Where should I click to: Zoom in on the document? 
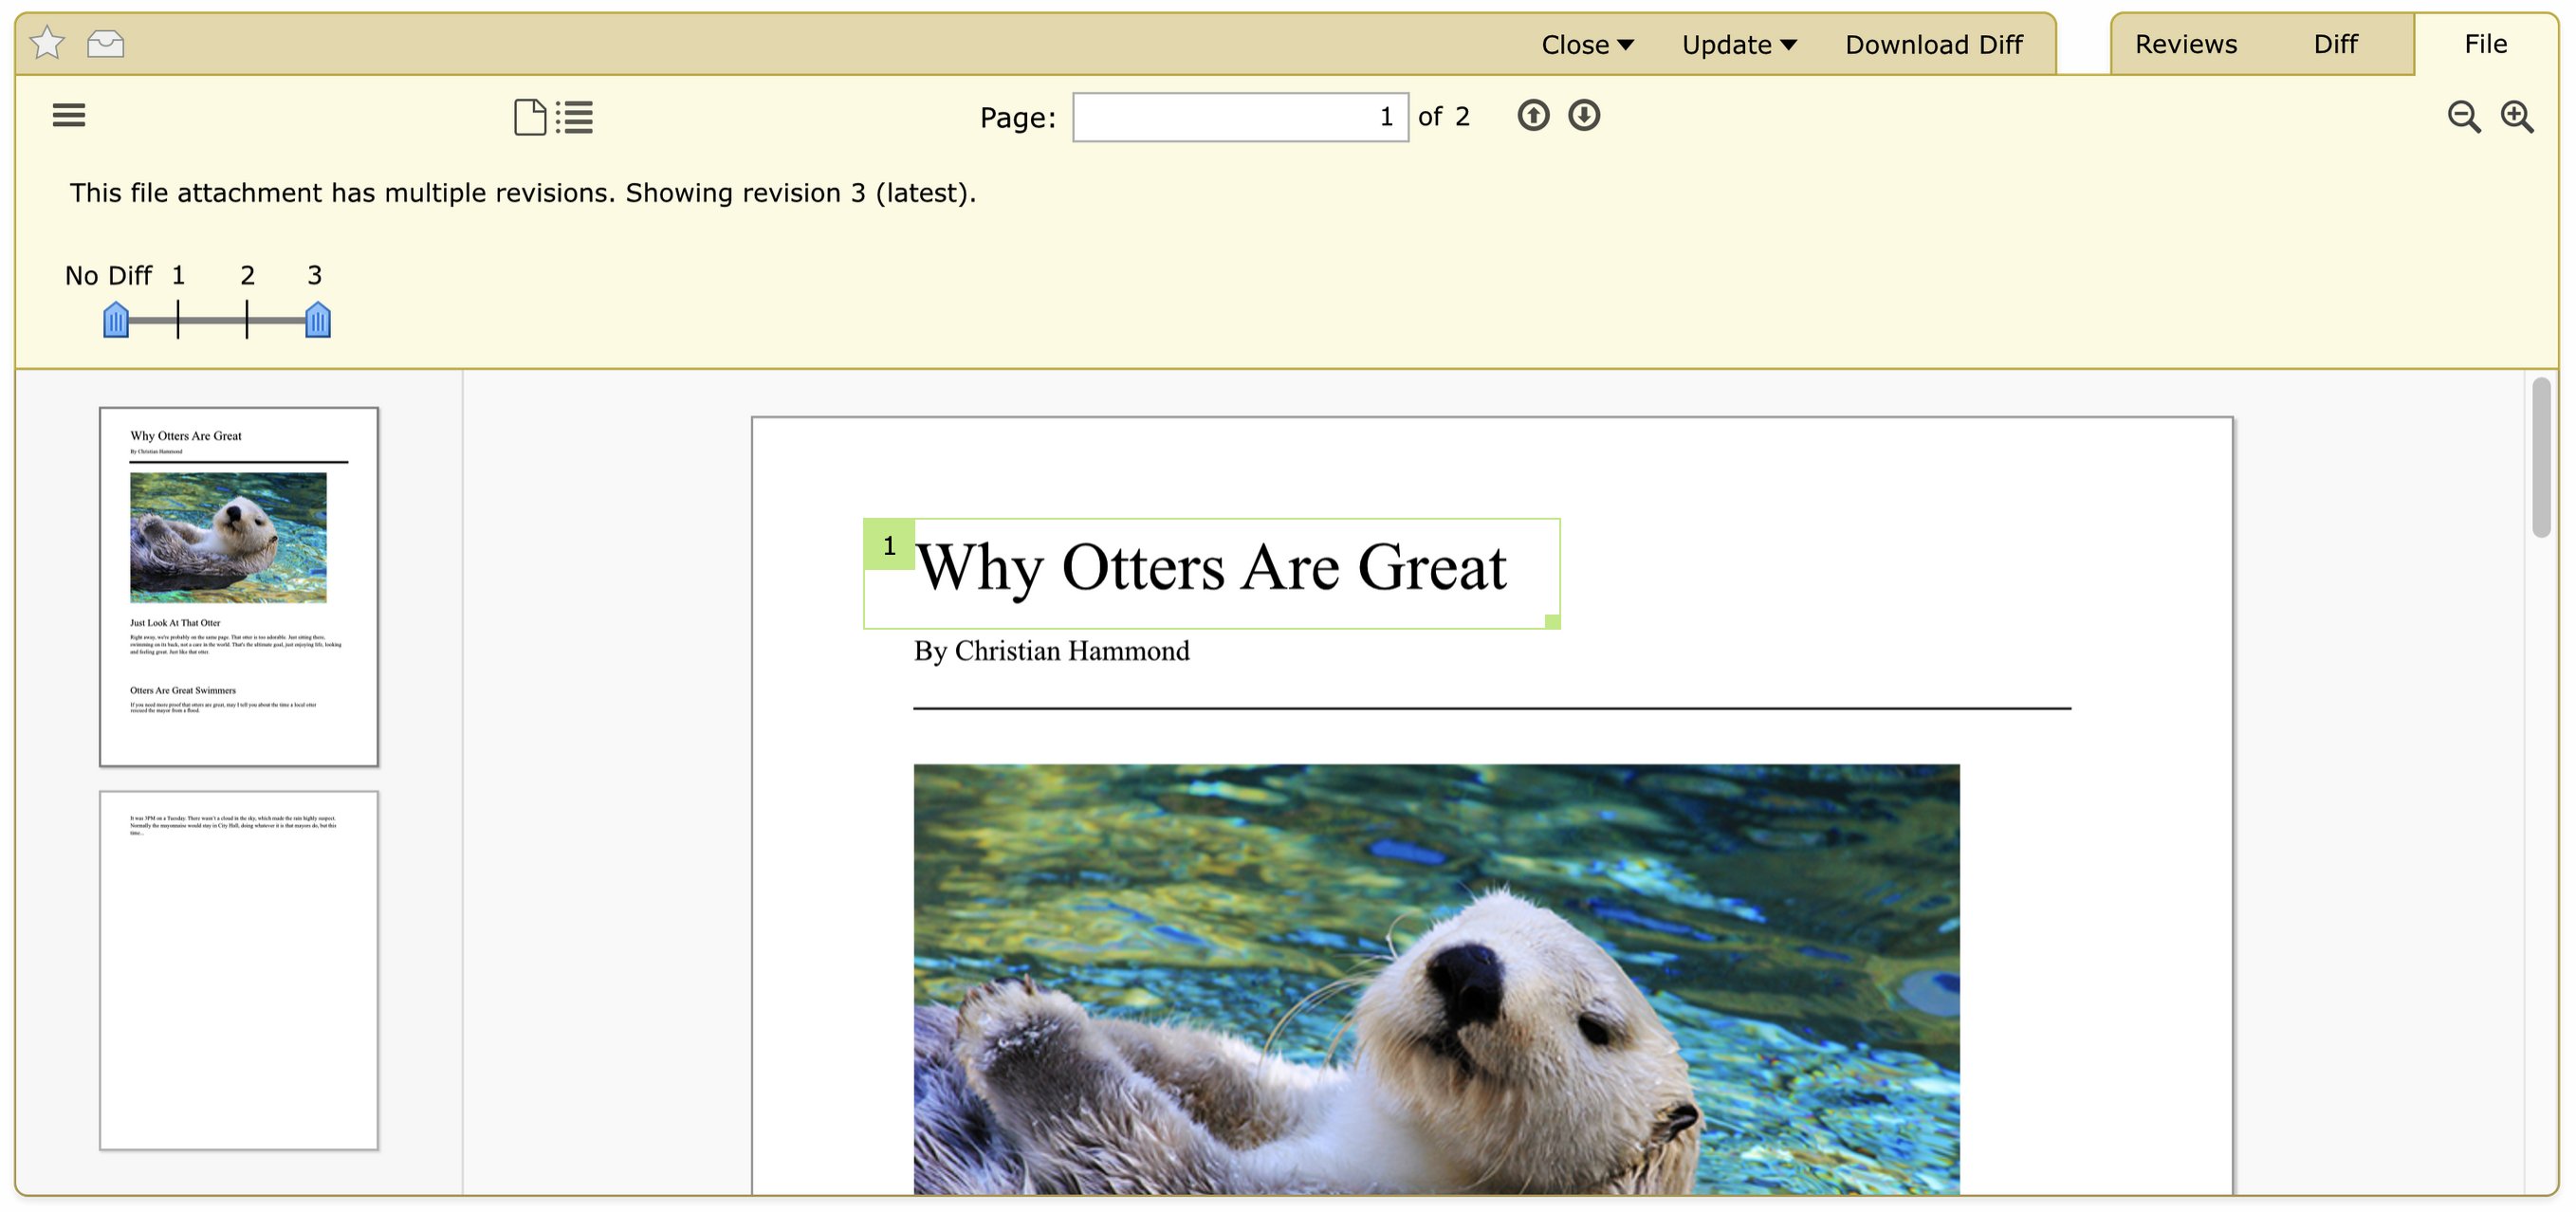[x=2516, y=117]
